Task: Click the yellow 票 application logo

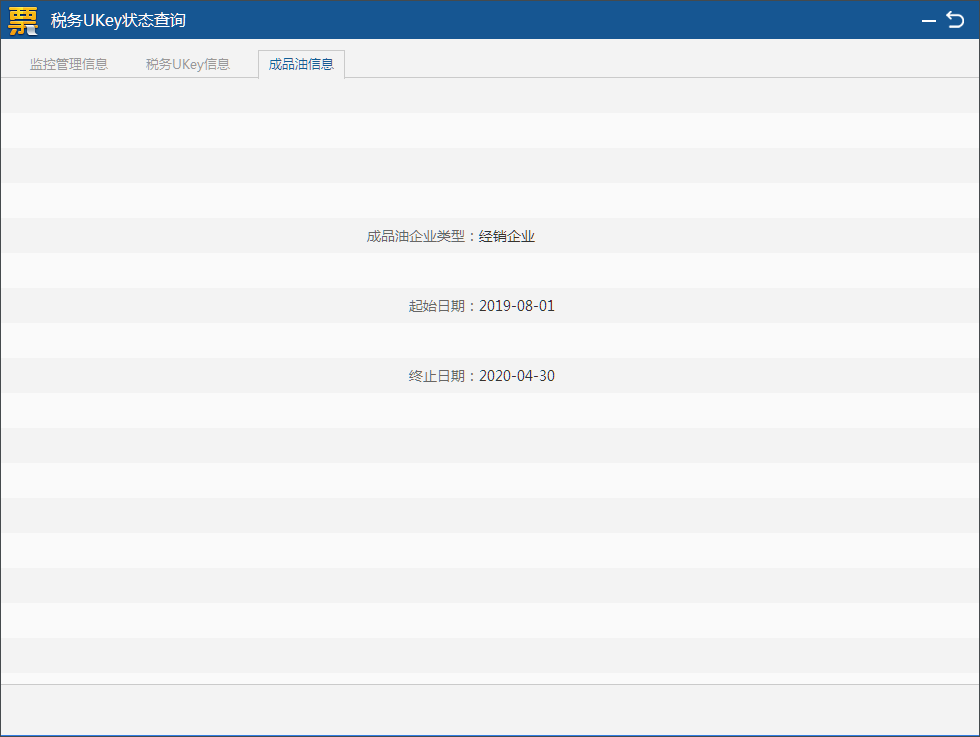Action: (x=22, y=21)
